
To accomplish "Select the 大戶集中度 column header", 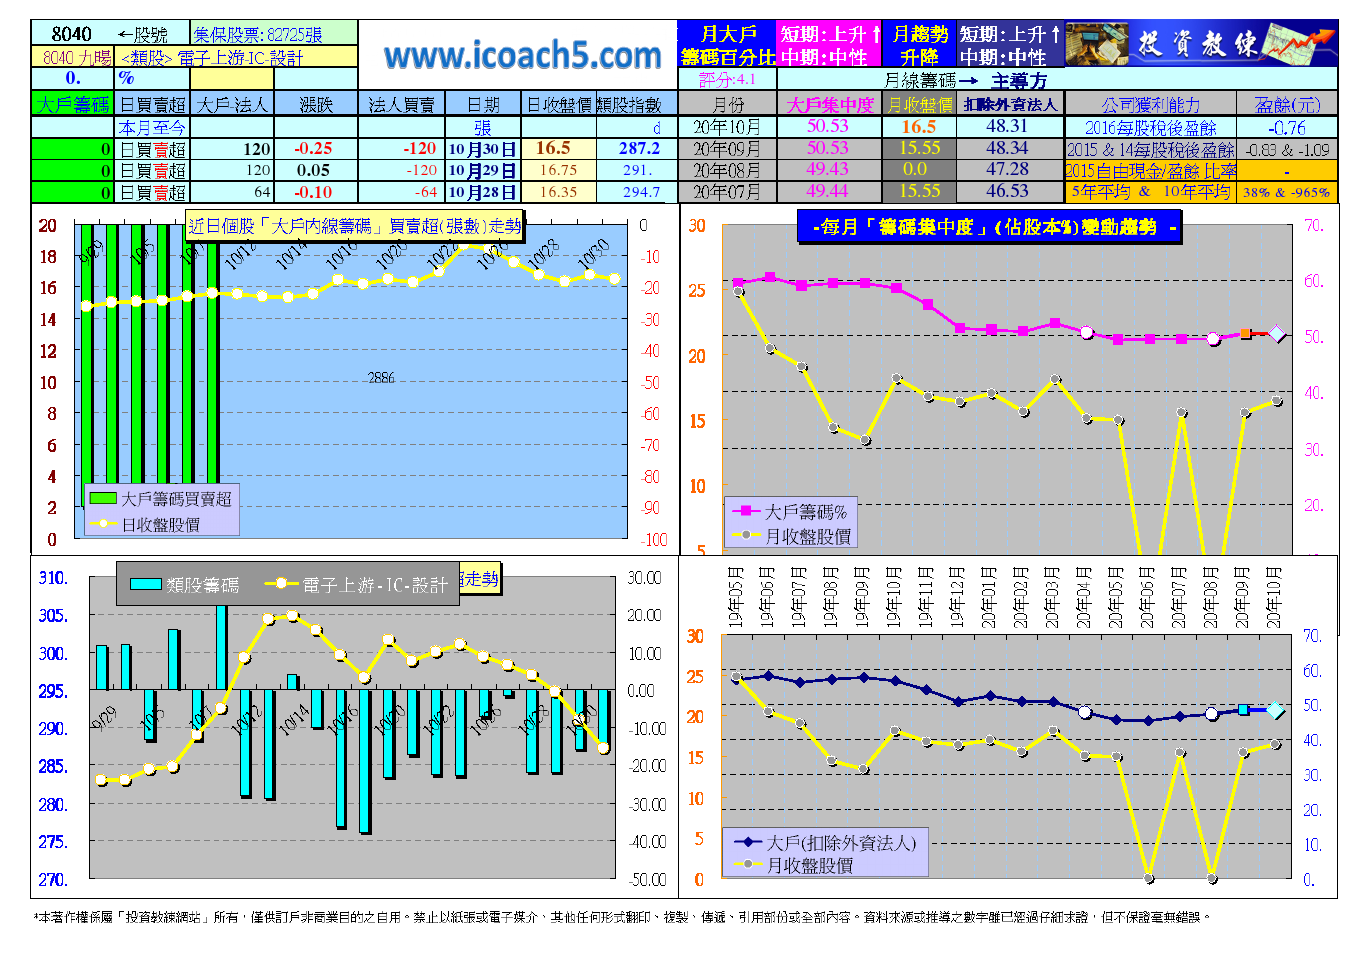I will [x=829, y=104].
